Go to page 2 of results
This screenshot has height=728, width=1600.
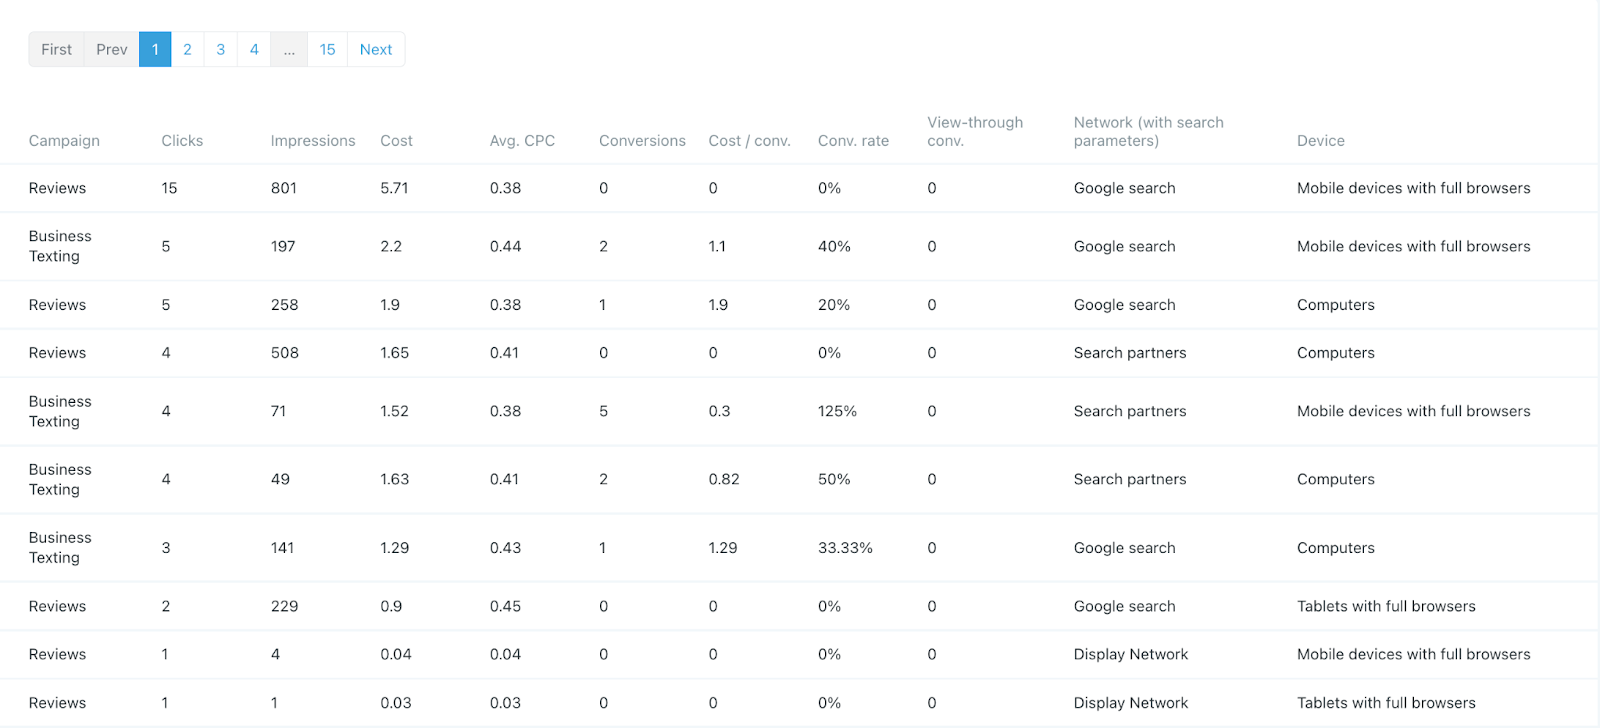click(187, 49)
